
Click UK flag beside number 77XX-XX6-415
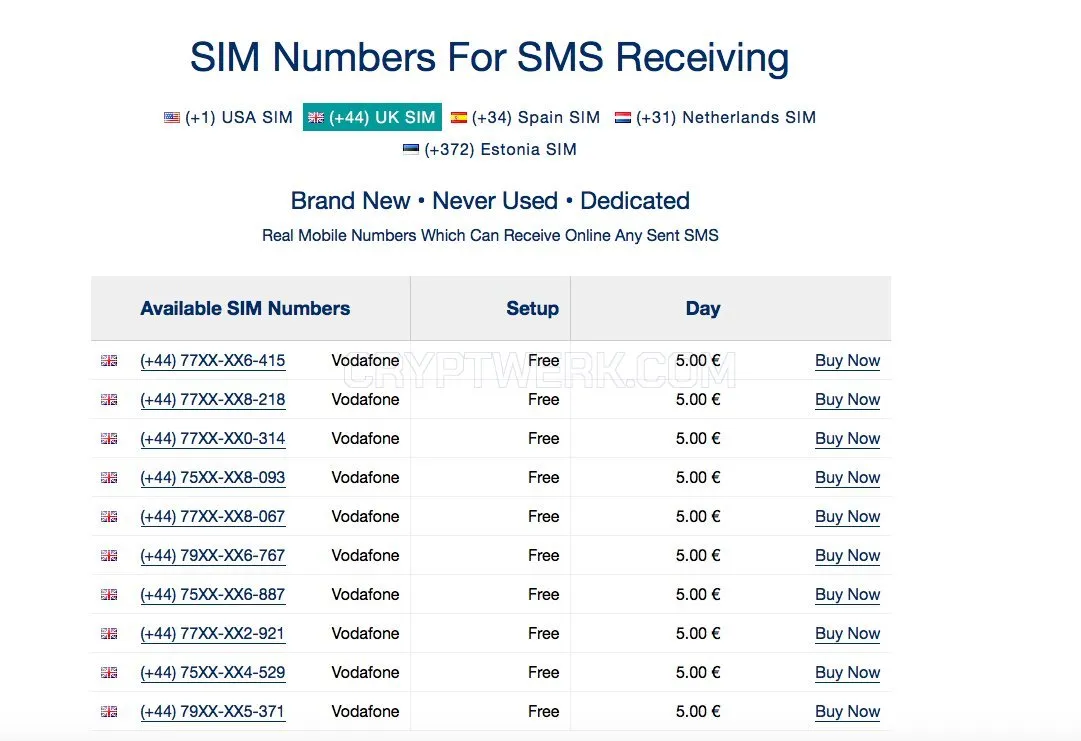click(x=109, y=361)
